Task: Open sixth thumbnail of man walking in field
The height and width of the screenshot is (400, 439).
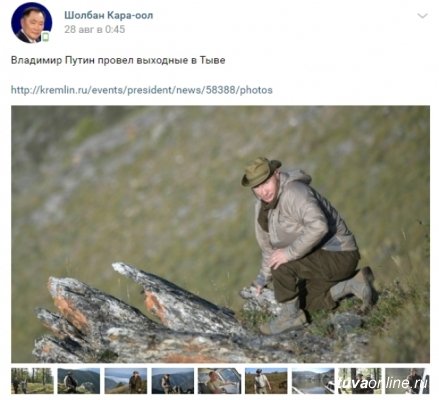Action: [x=266, y=381]
